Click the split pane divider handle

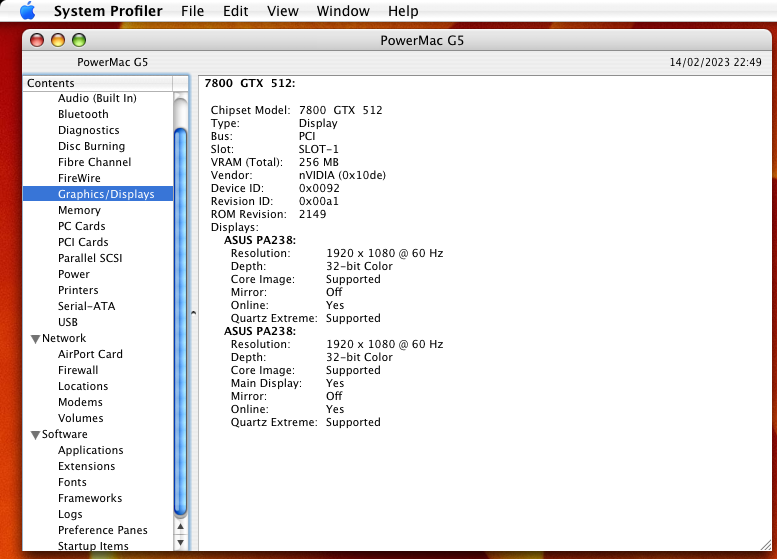[x=193, y=313]
